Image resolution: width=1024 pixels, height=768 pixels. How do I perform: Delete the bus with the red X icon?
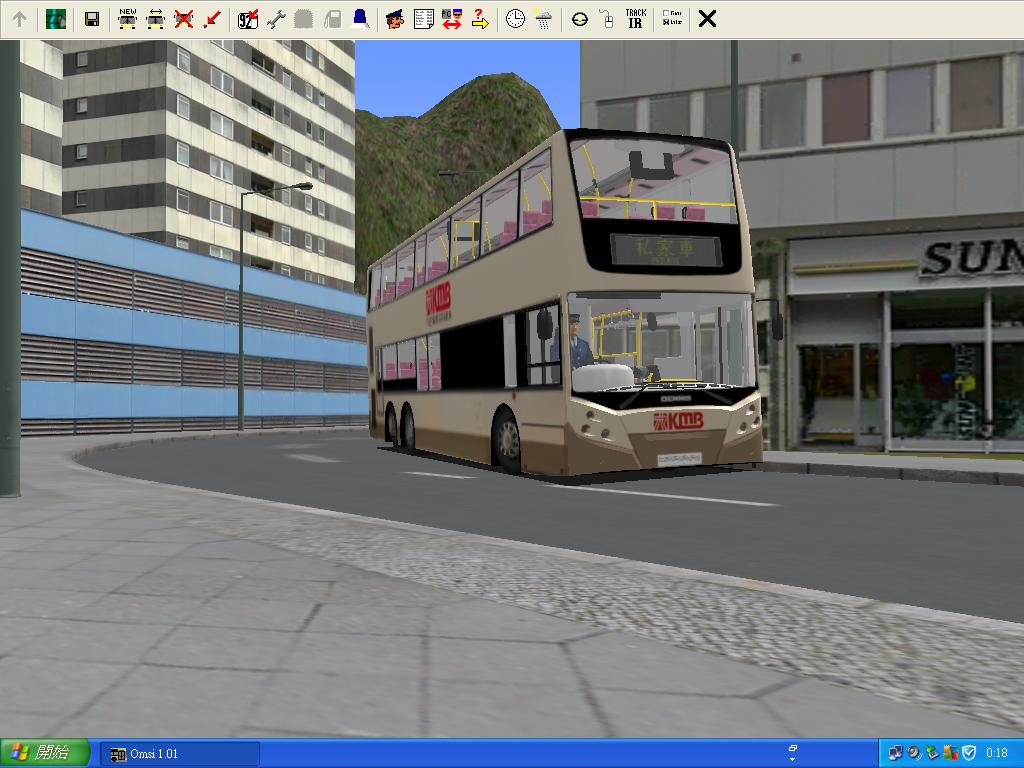click(184, 19)
